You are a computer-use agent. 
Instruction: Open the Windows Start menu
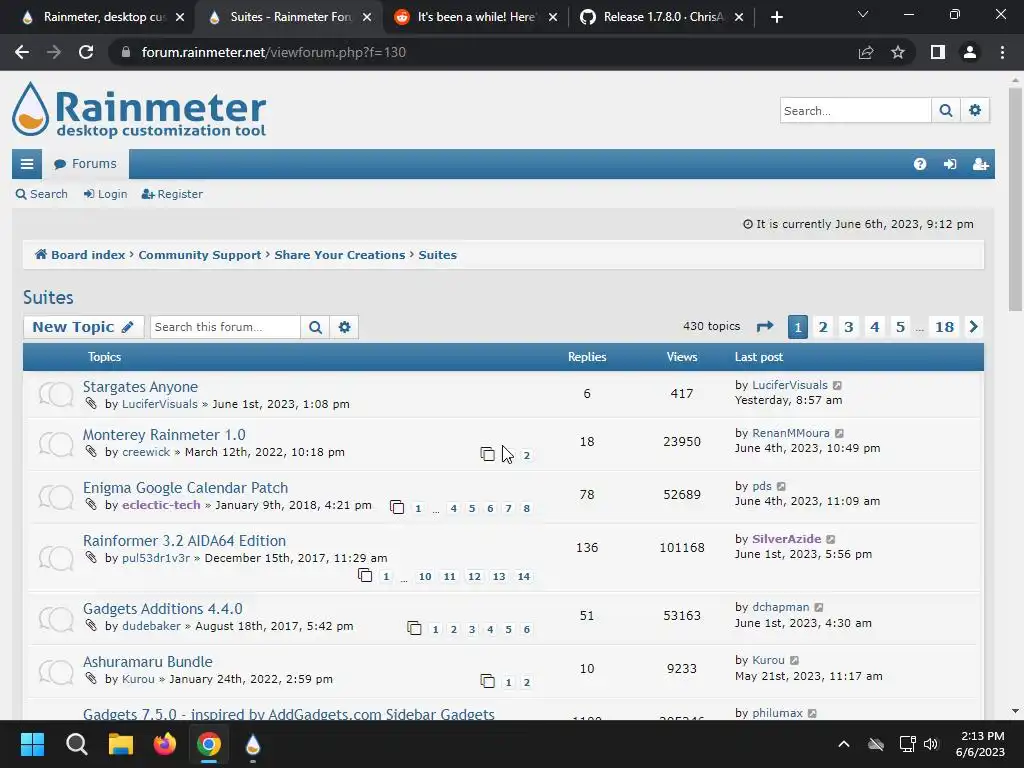tap(32, 744)
